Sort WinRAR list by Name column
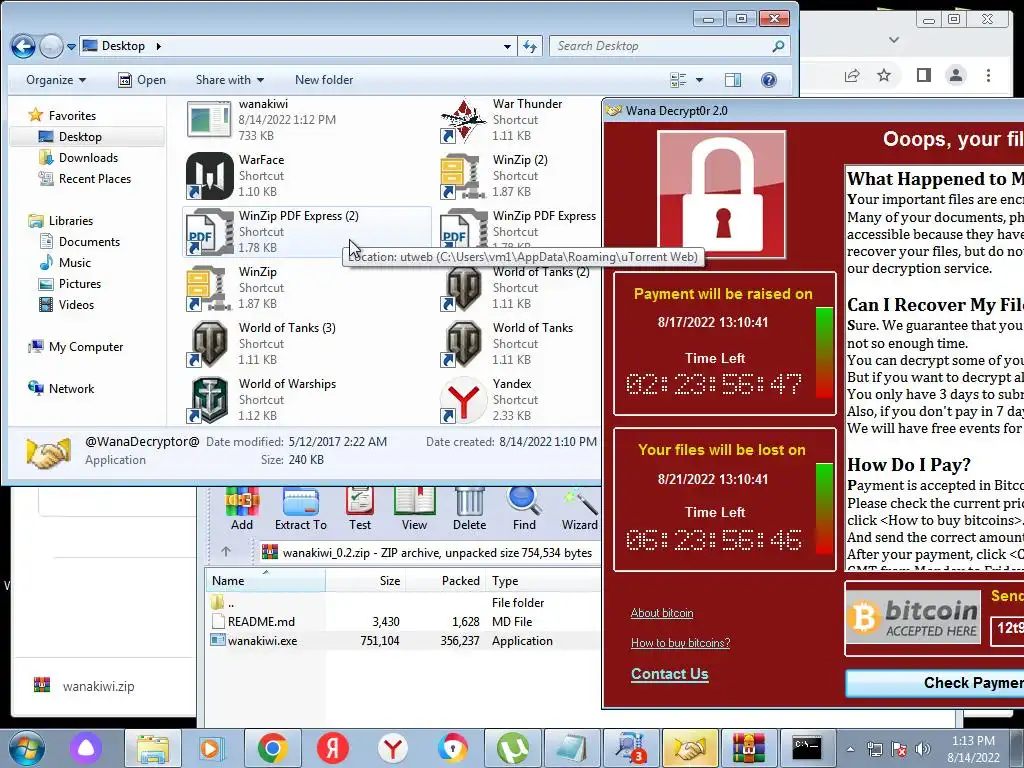The height and width of the screenshot is (768, 1024). coord(265,581)
